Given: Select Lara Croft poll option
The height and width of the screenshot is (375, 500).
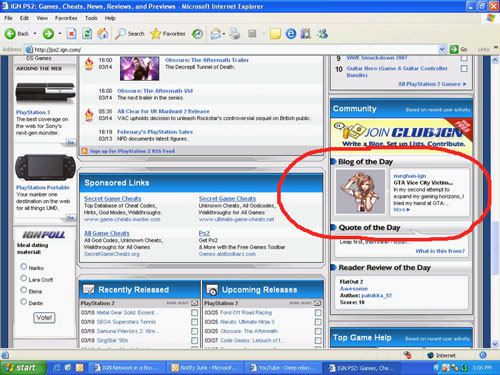Looking at the screenshot, I should (x=24, y=278).
